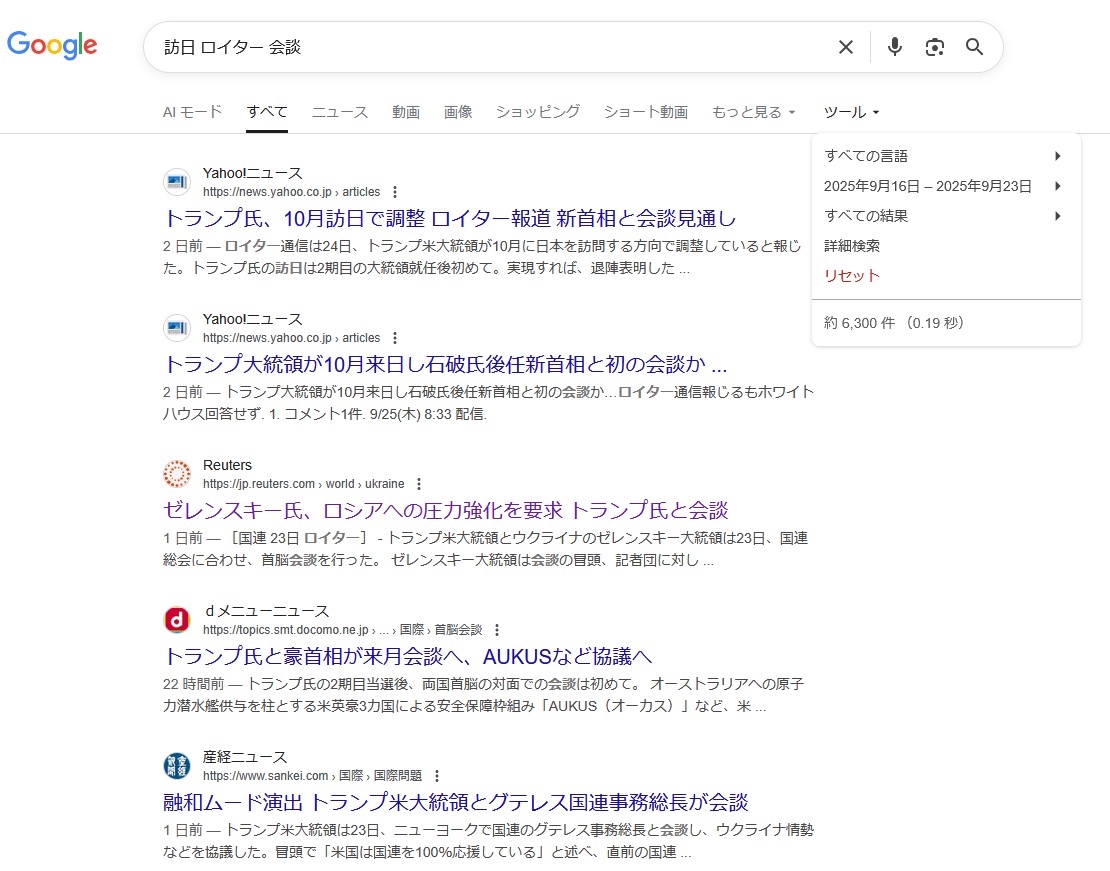Screen dimensions: 1110x871
Task: Collapse the ツール menu
Action: tap(851, 112)
